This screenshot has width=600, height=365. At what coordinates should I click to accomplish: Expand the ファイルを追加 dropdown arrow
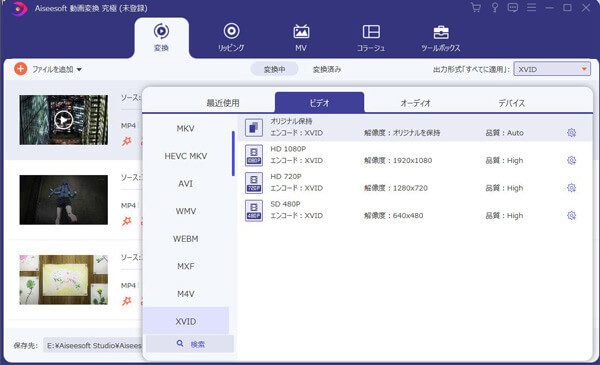point(79,70)
